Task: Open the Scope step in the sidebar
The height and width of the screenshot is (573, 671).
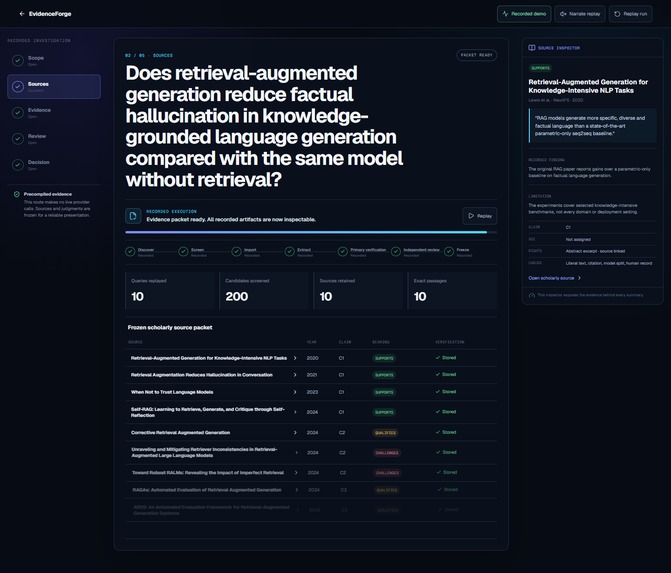Action: tap(54, 60)
